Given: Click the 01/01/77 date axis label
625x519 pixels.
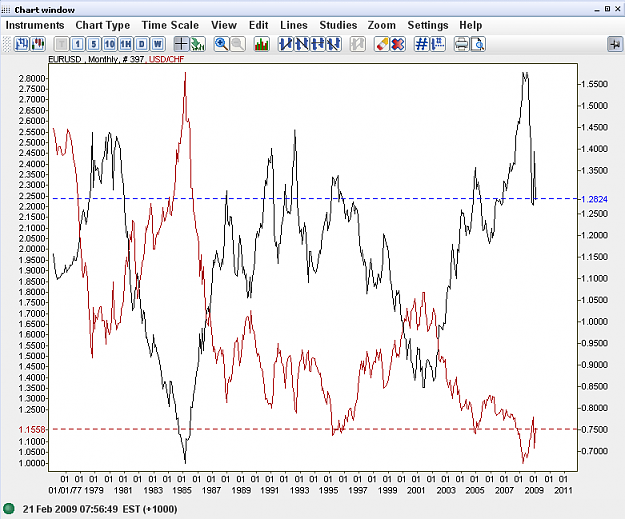Looking at the screenshot, I should (65, 490).
